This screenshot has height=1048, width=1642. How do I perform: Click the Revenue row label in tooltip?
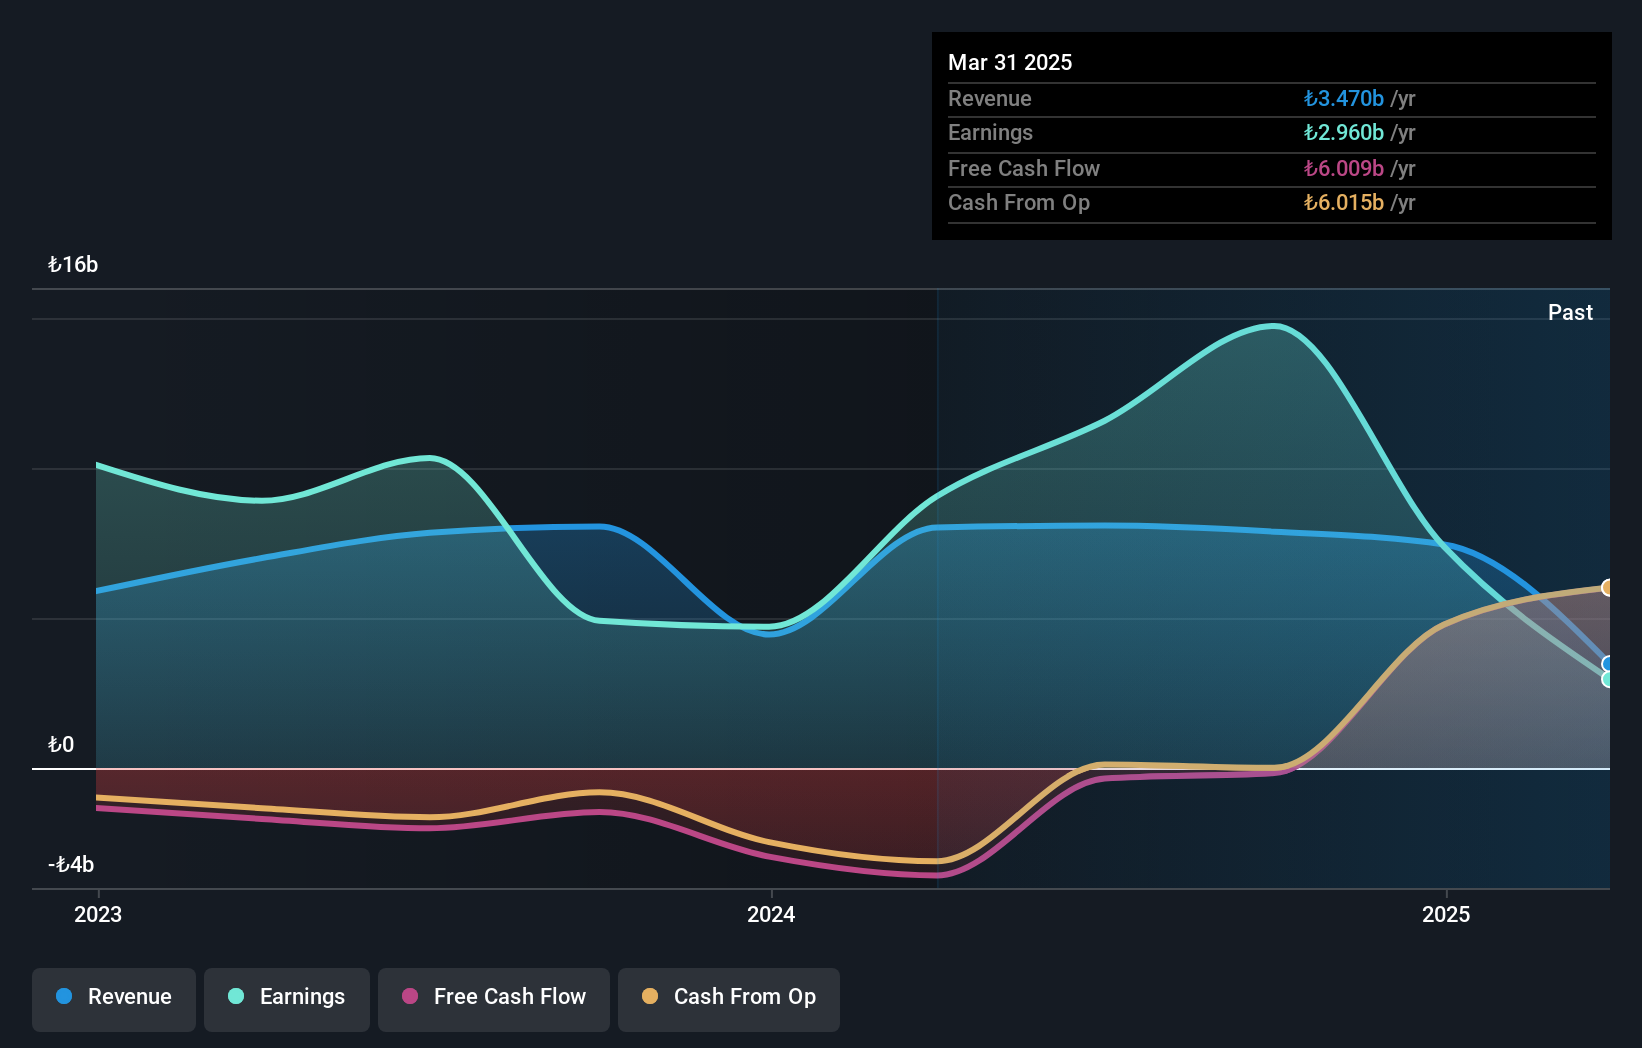[x=990, y=99]
